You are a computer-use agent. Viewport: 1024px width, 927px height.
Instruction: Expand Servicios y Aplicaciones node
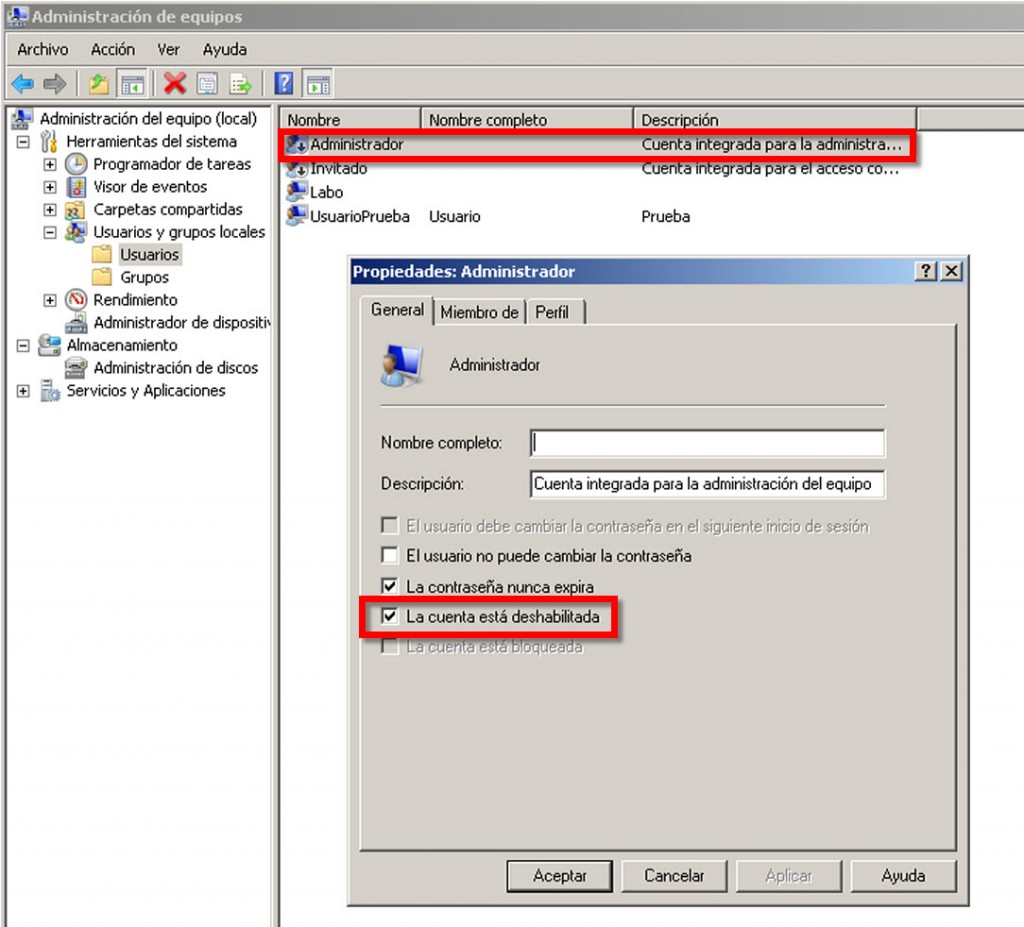click(x=23, y=391)
